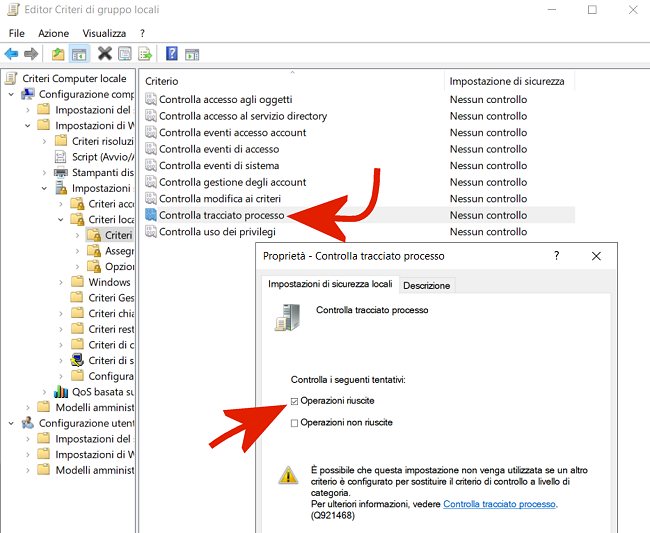Expand the Stampanti tree node
650x533 pixels.
[44, 172]
